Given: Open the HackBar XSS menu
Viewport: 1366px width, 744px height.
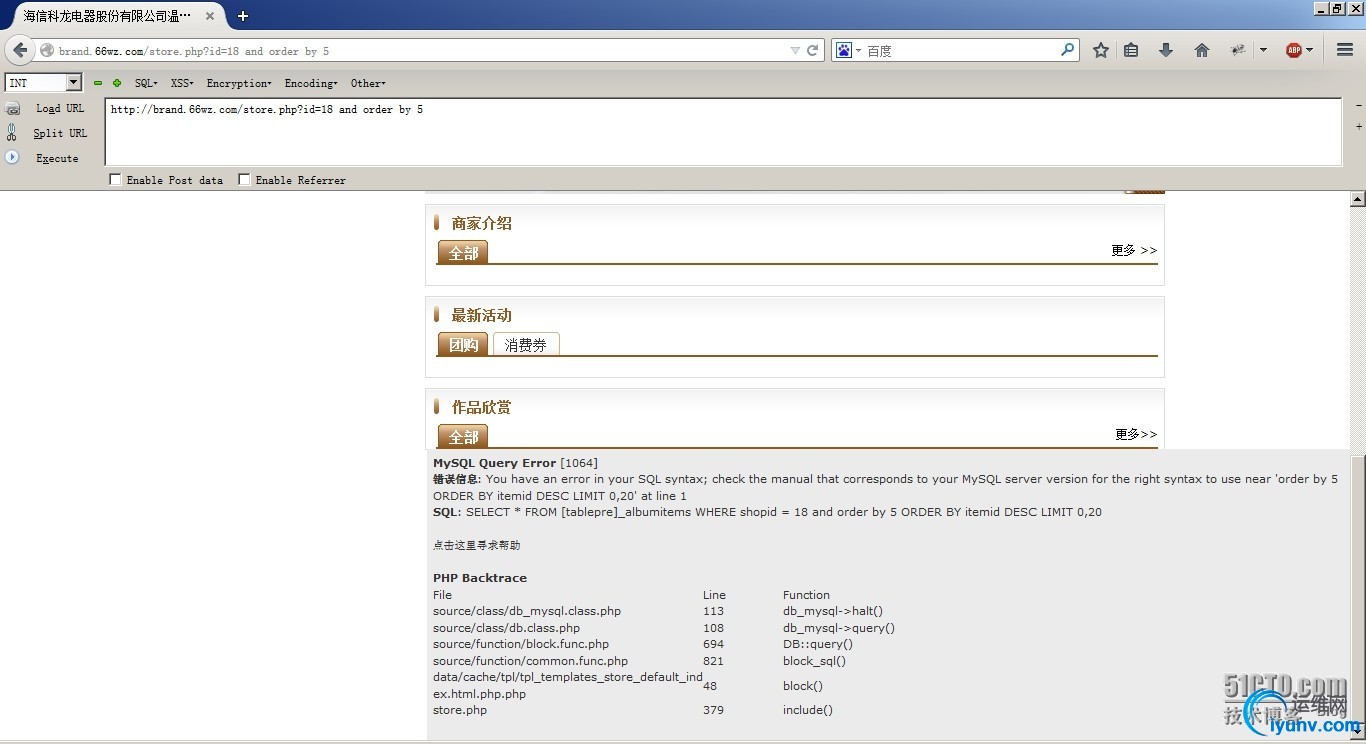Looking at the screenshot, I should tap(182, 83).
